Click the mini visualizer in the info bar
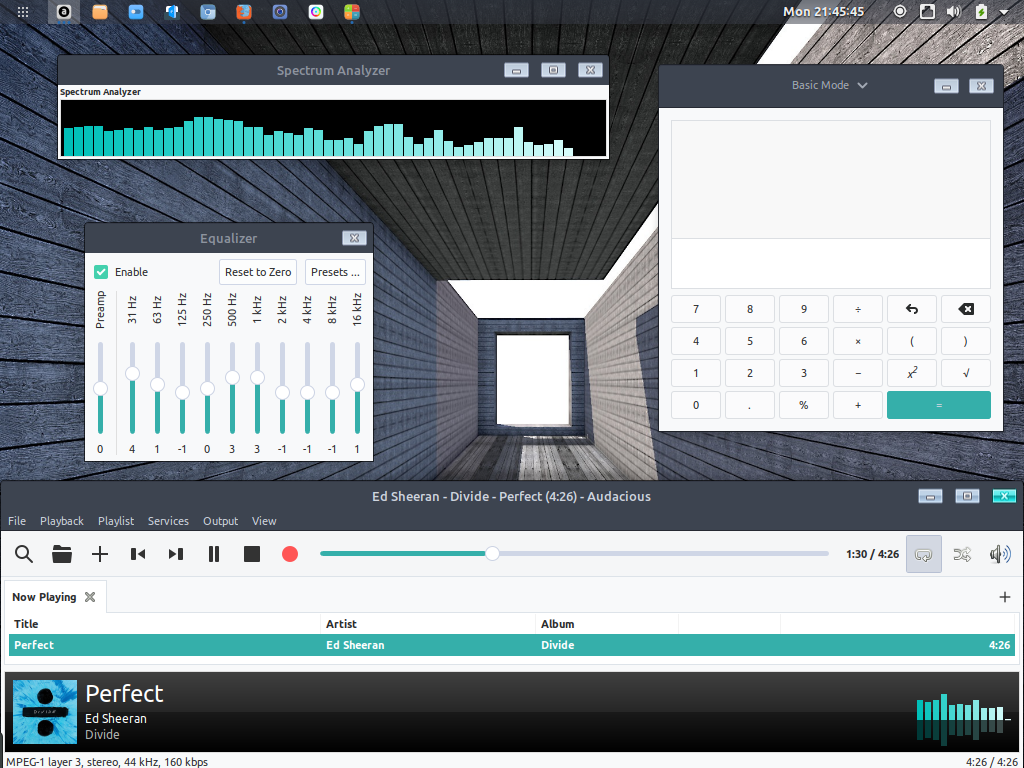The image size is (1024, 768). pos(964,718)
